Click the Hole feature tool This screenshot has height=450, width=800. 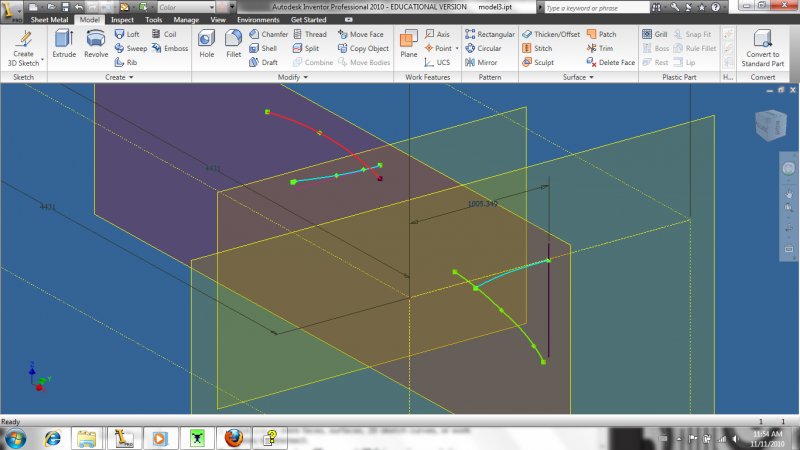coord(206,44)
